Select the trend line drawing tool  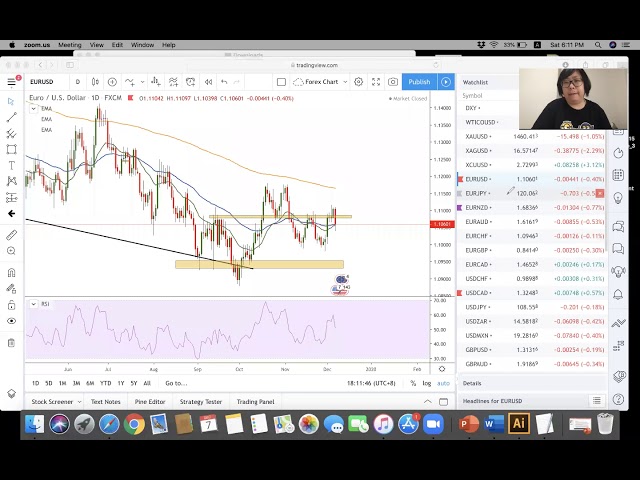click(x=11, y=117)
